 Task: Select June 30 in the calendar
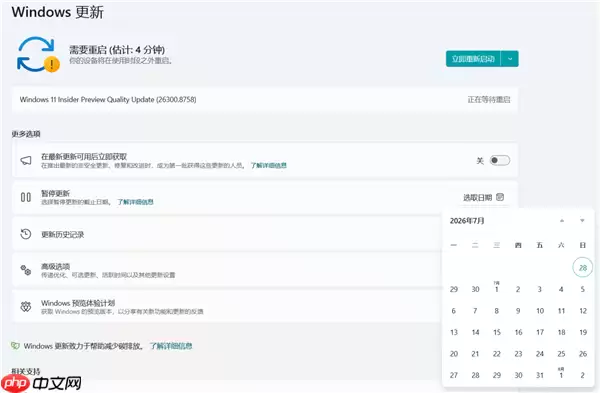(475, 289)
